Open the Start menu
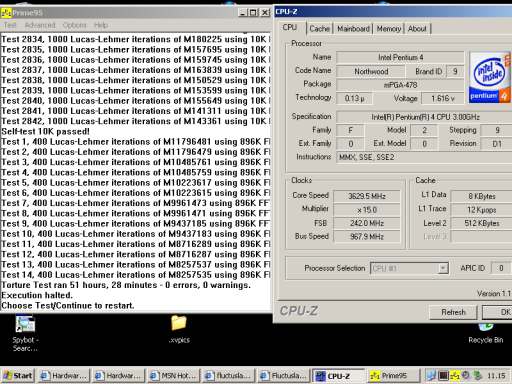Image resolution: width=512 pixels, height=384 pixels. pos(18,376)
